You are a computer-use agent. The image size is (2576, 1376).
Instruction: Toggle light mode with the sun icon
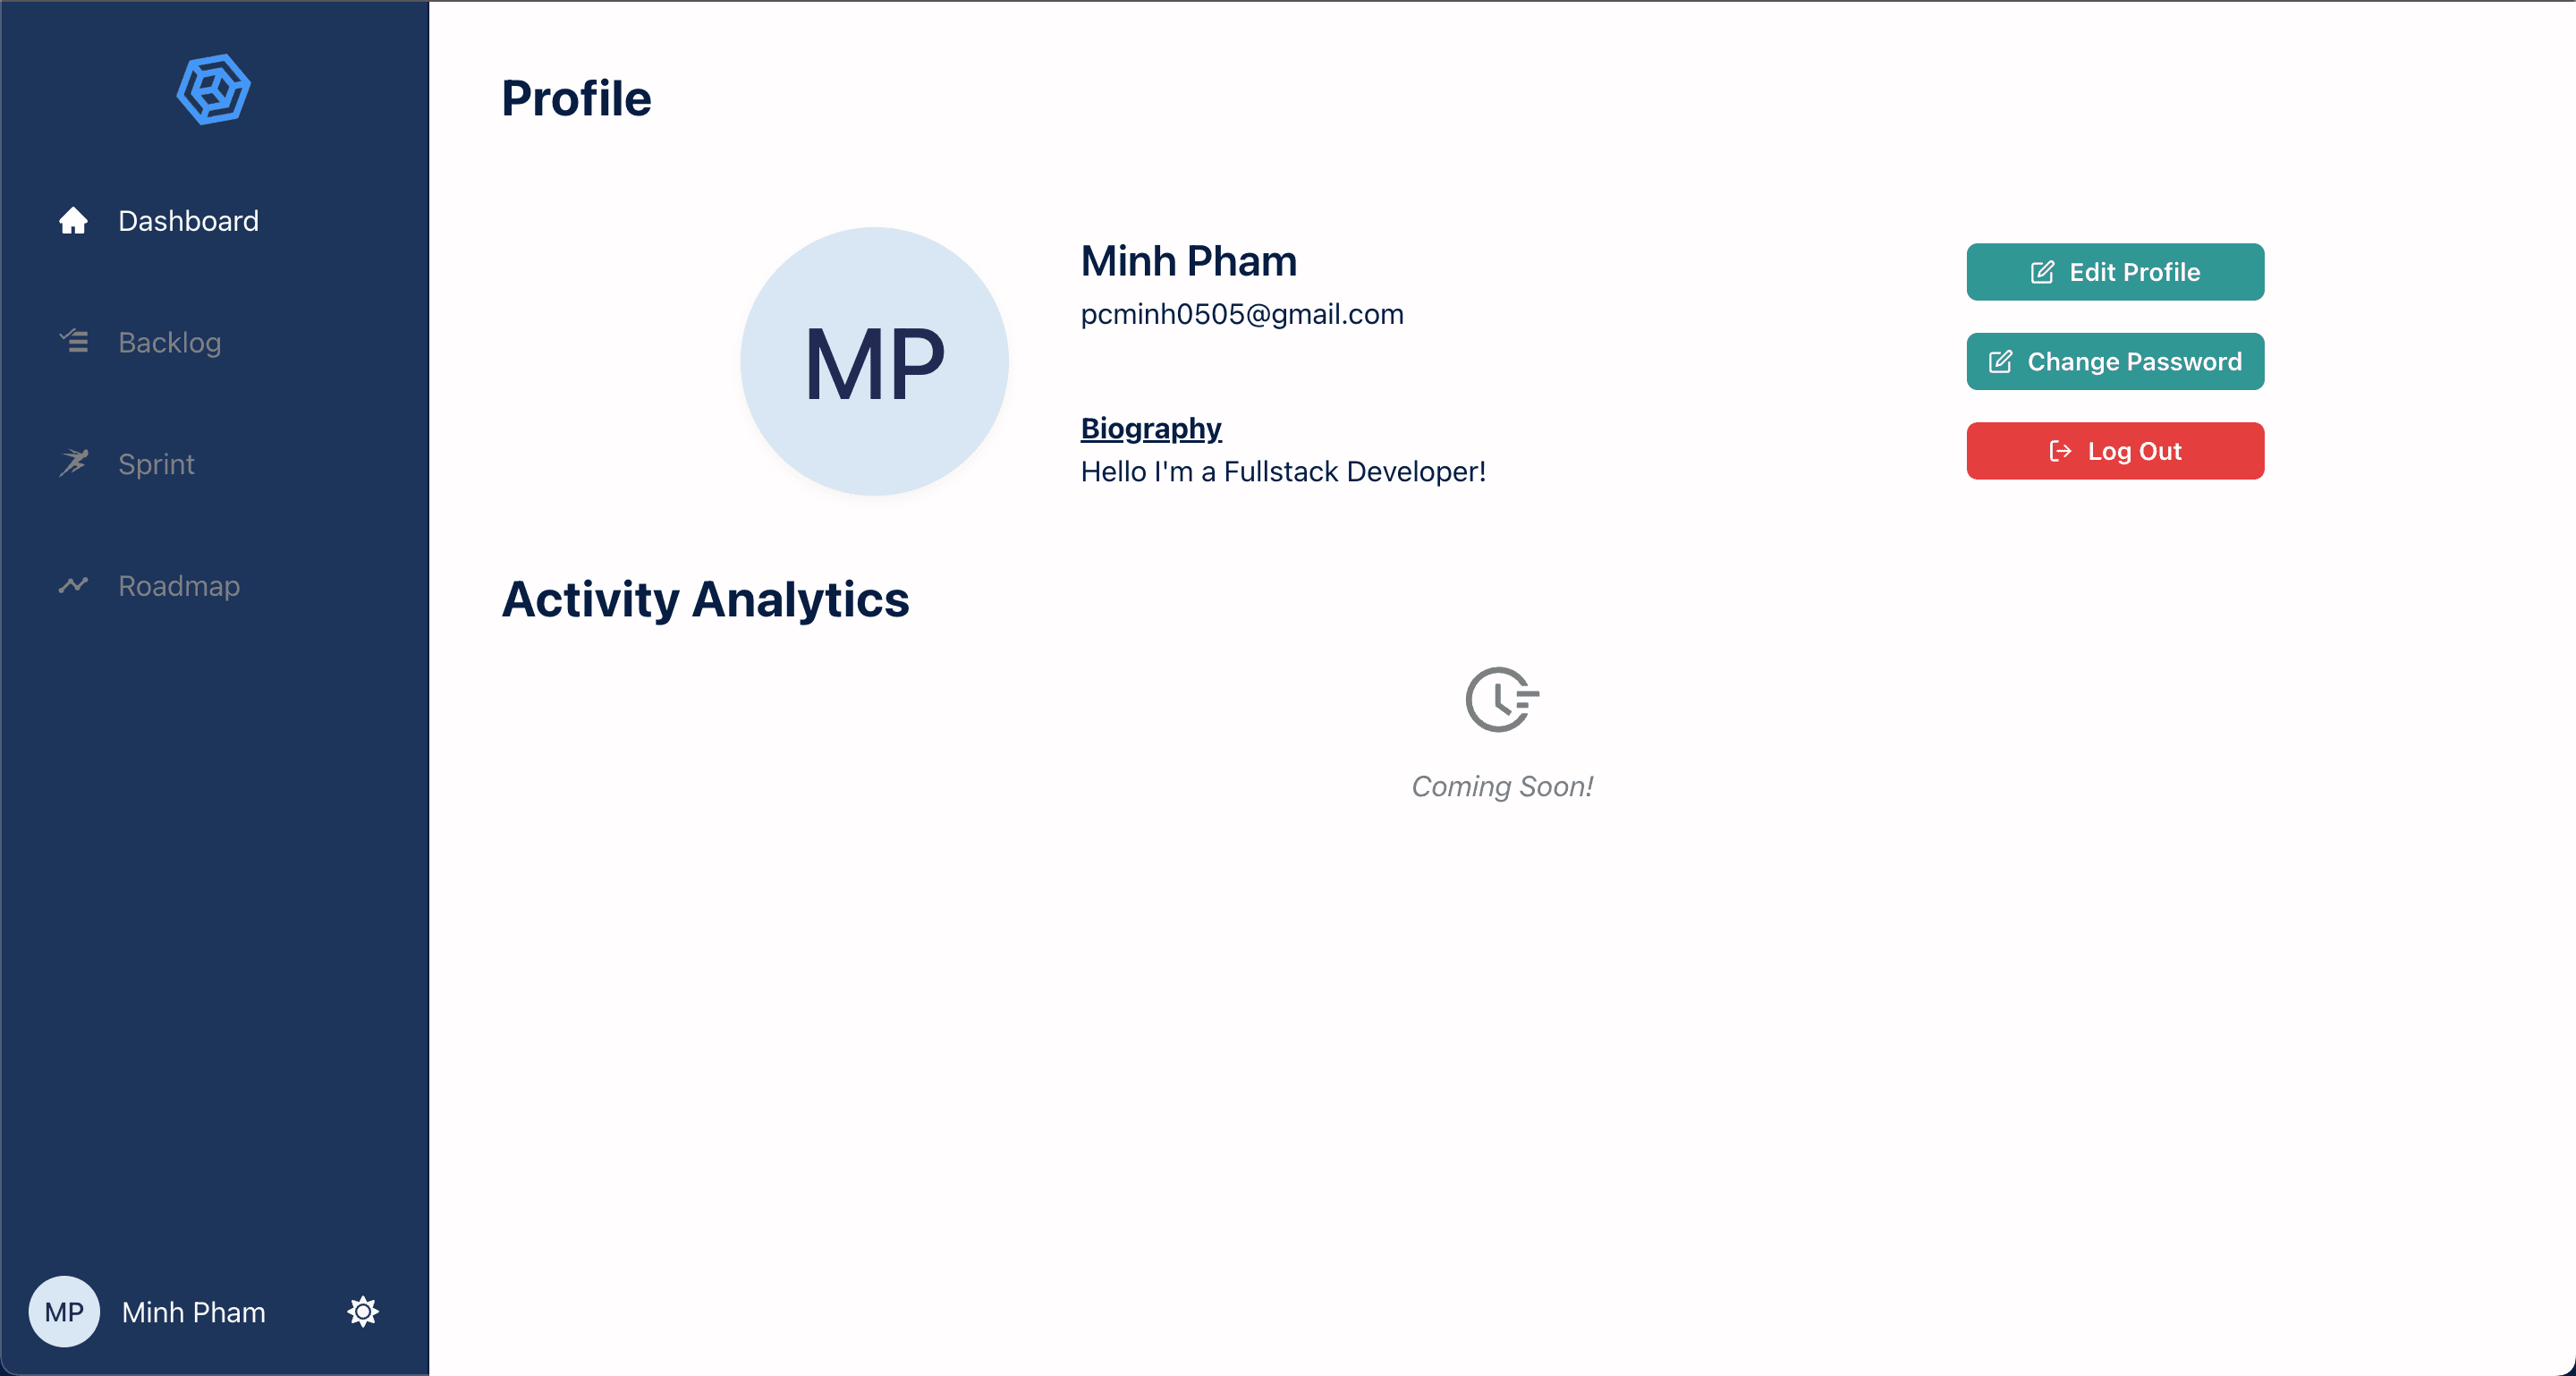[363, 1311]
